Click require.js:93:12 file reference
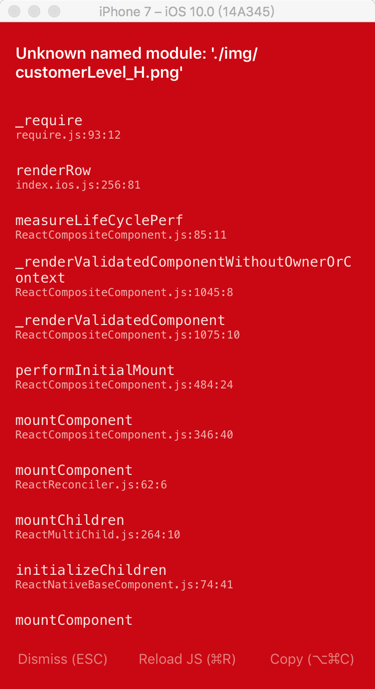 (x=68, y=135)
